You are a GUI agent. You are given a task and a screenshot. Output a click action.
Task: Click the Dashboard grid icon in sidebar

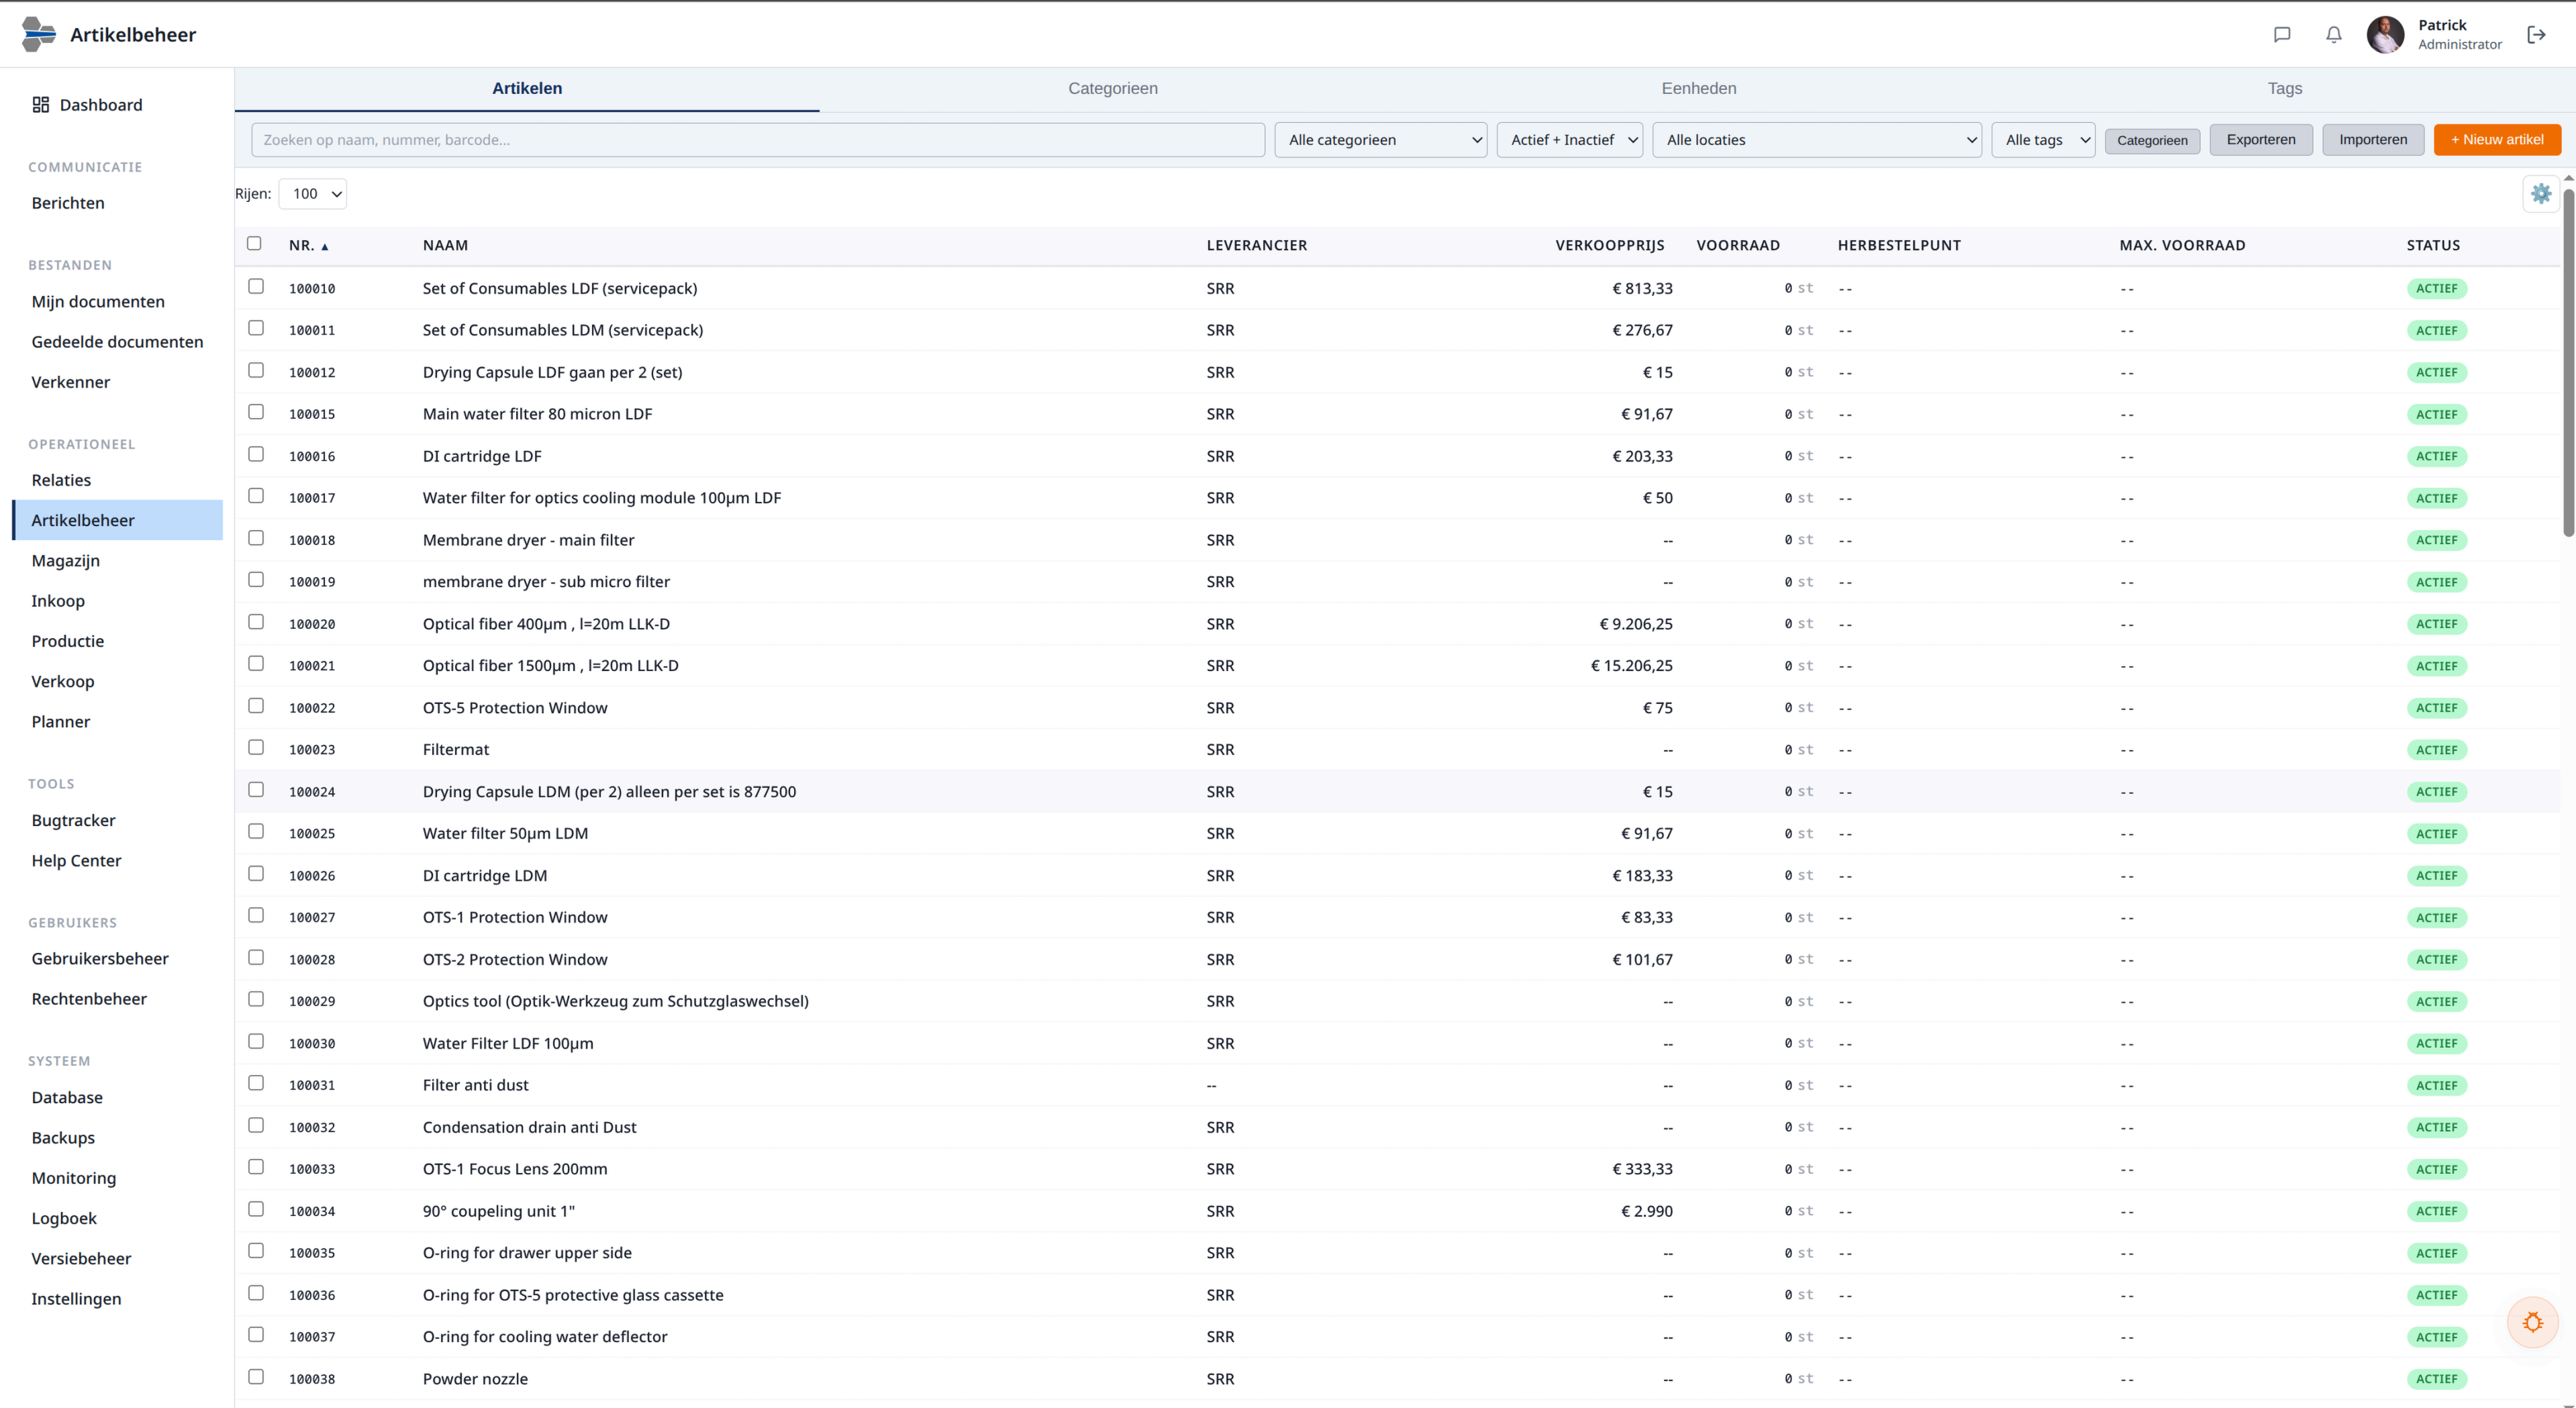(x=41, y=105)
